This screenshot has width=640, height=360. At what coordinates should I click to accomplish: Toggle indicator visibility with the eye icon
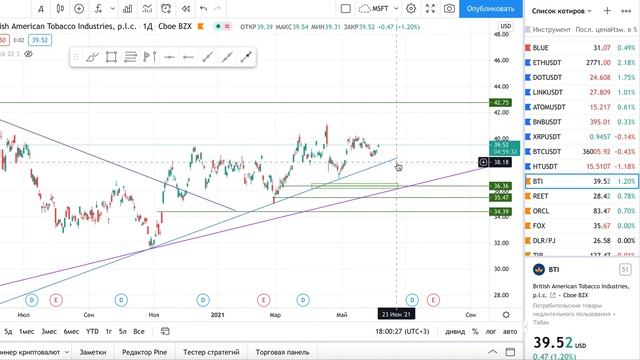coord(28,54)
